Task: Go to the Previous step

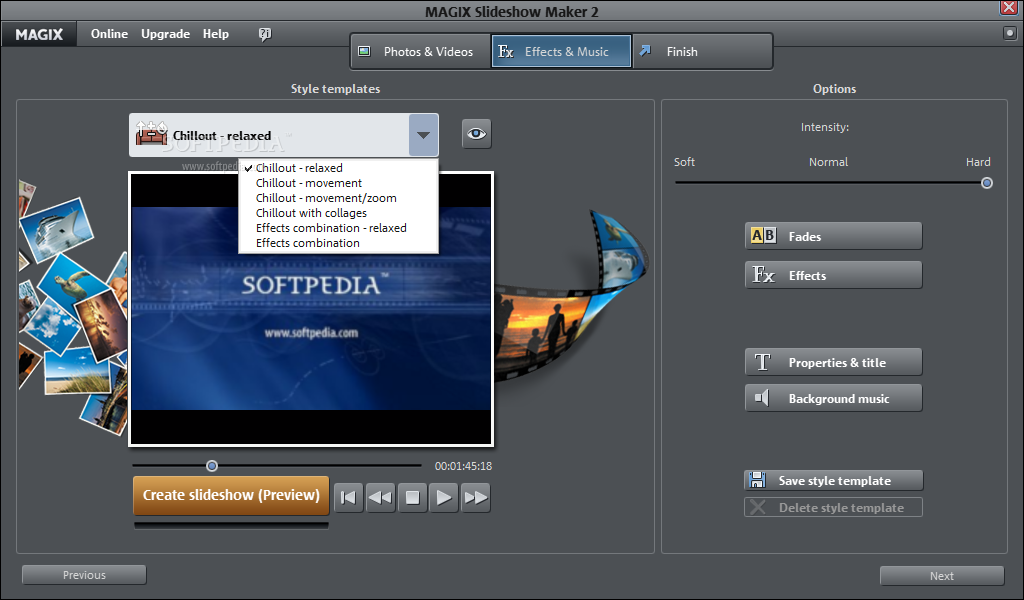Action: (x=84, y=575)
